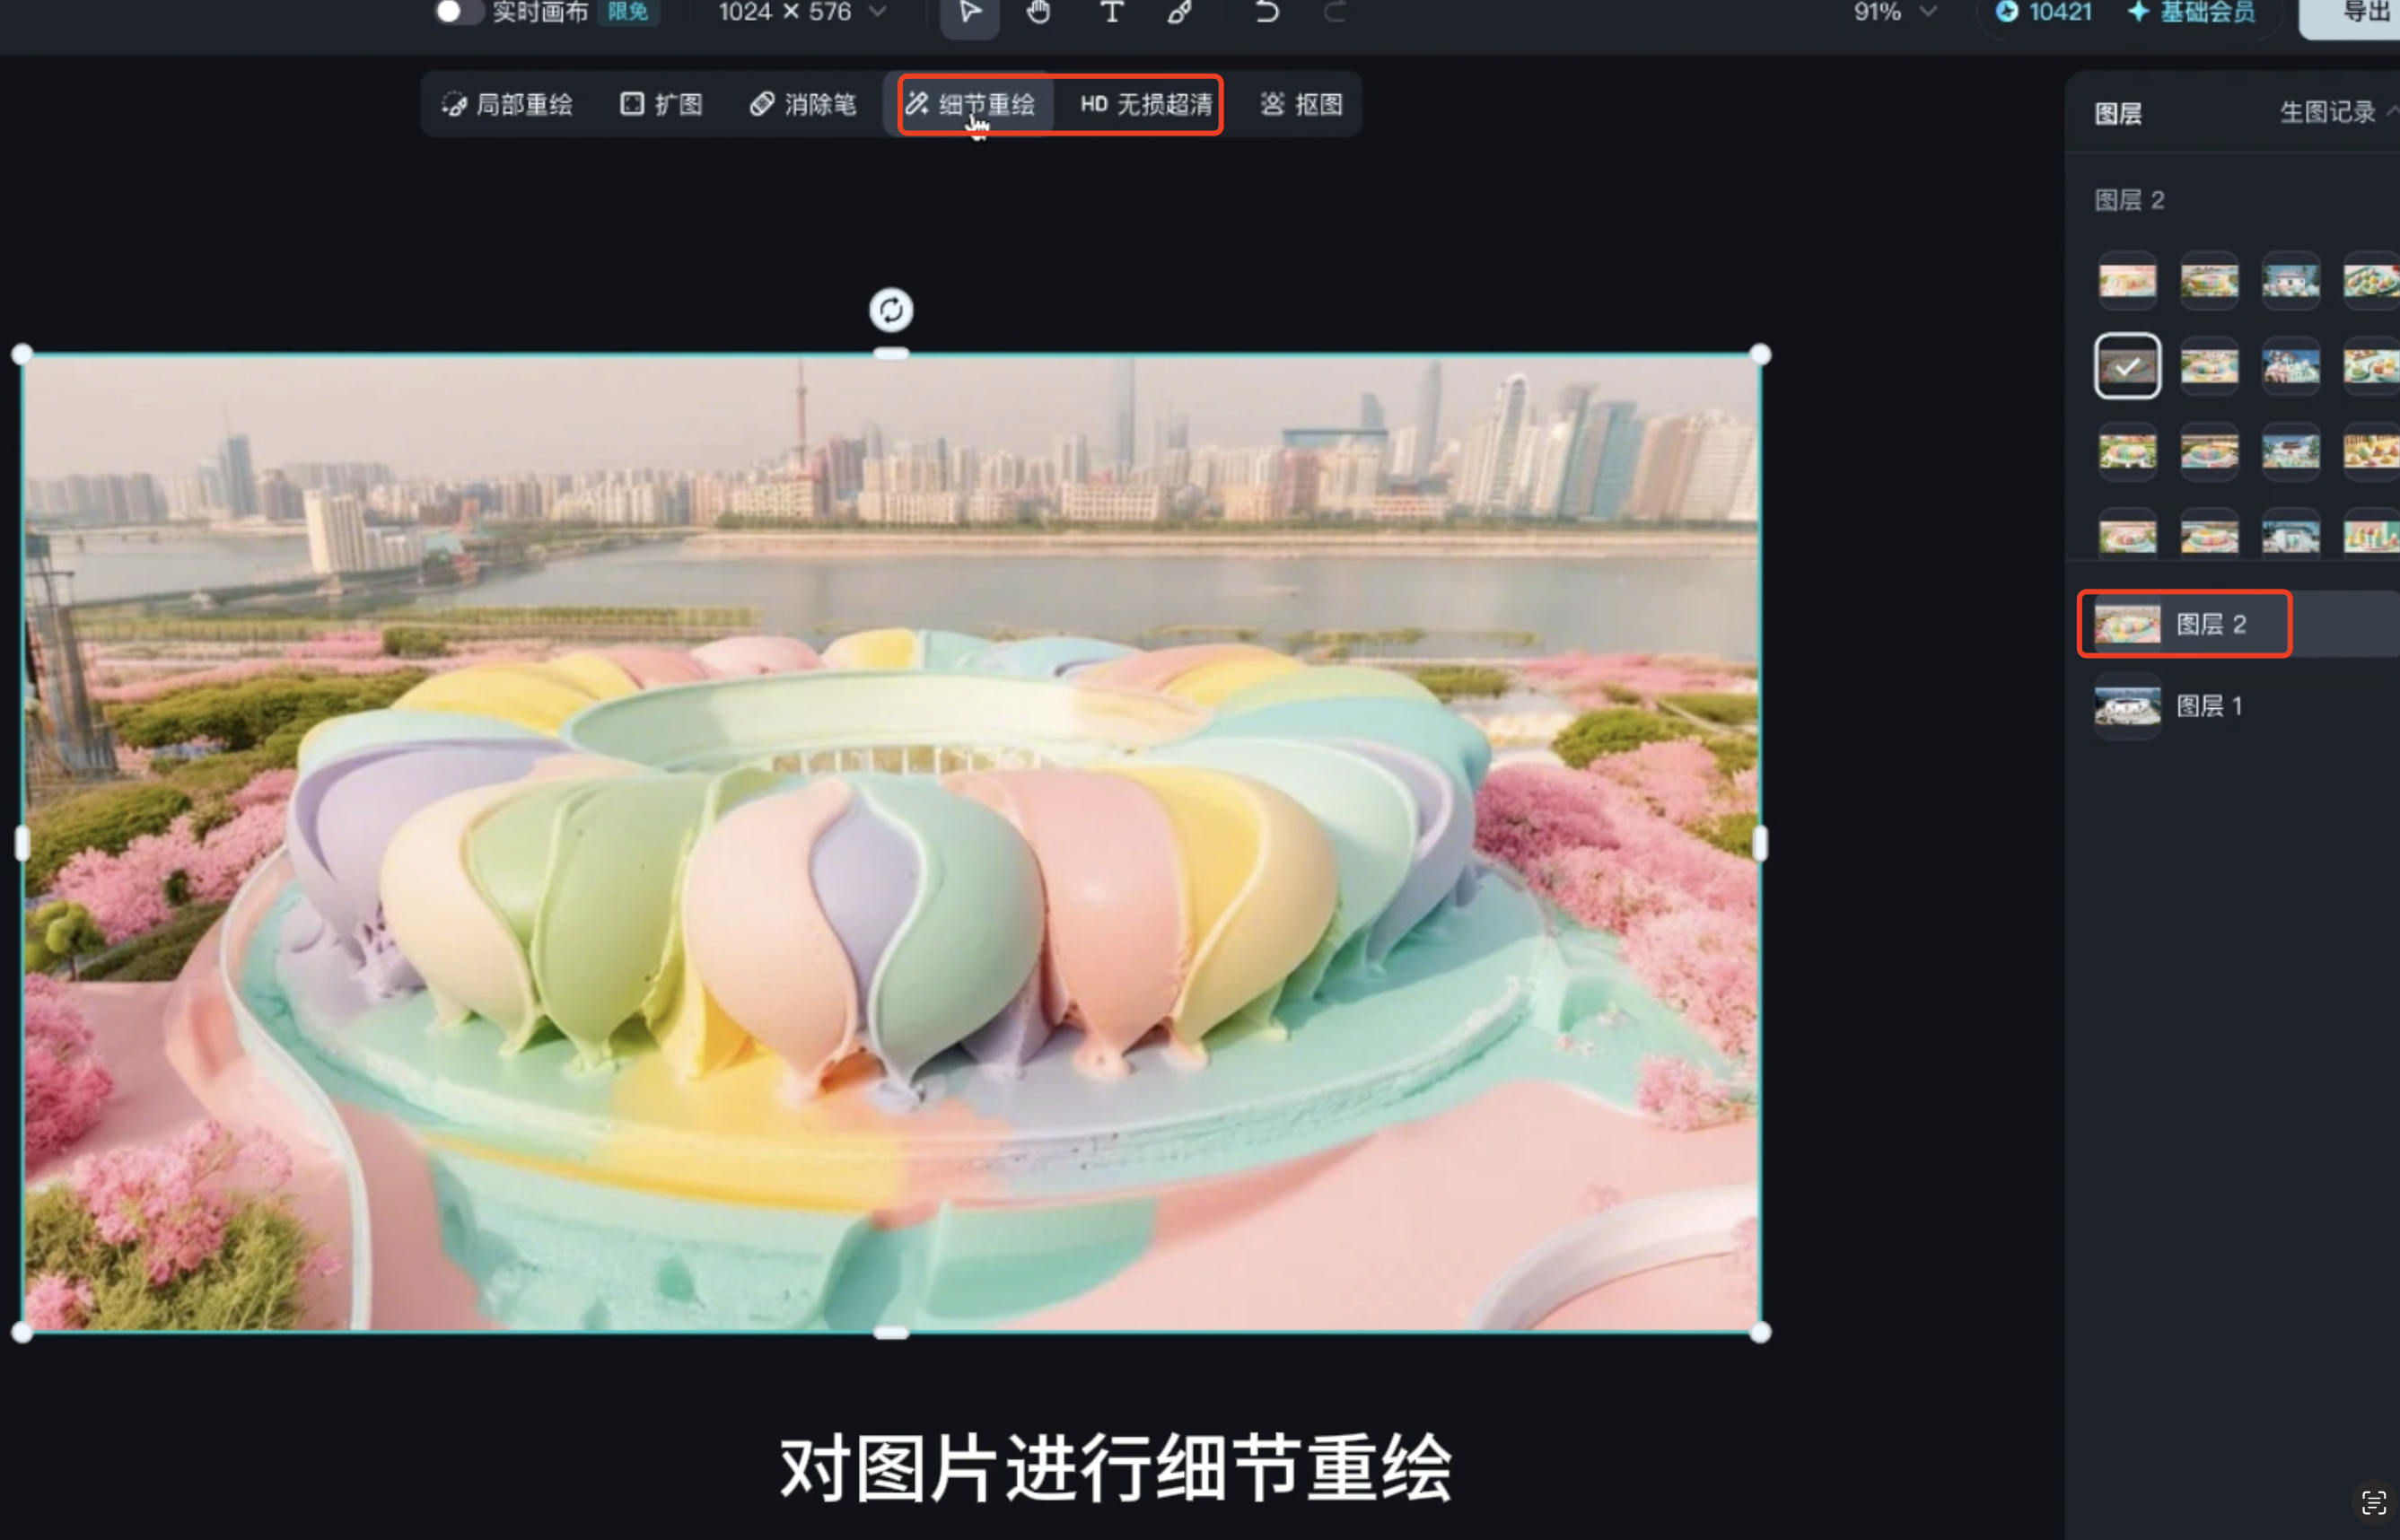Screen dimensions: 2400x1540
Task: Select the checked thumbnail in 图层 2 grid
Action: [2127, 366]
